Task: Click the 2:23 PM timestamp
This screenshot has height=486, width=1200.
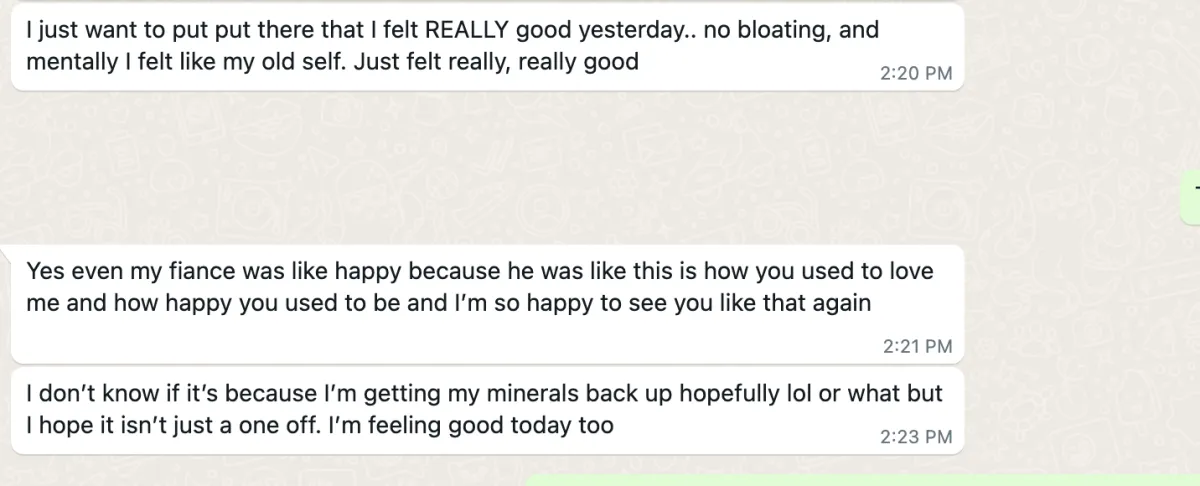Action: [x=915, y=437]
